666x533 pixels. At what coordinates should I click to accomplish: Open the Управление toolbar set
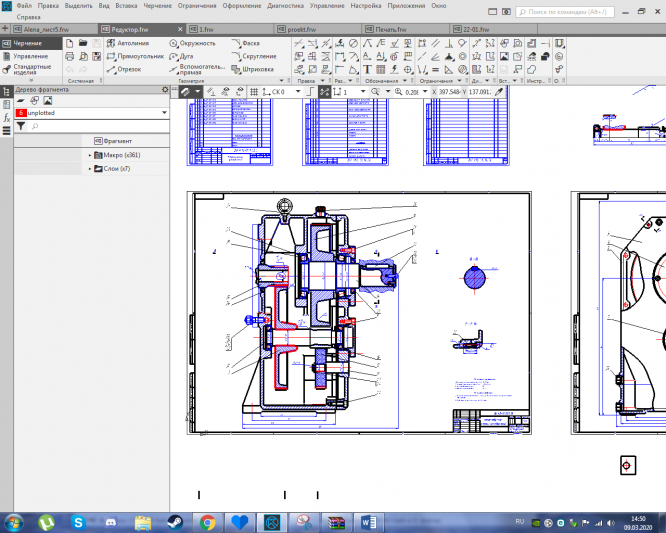[x=29, y=57]
